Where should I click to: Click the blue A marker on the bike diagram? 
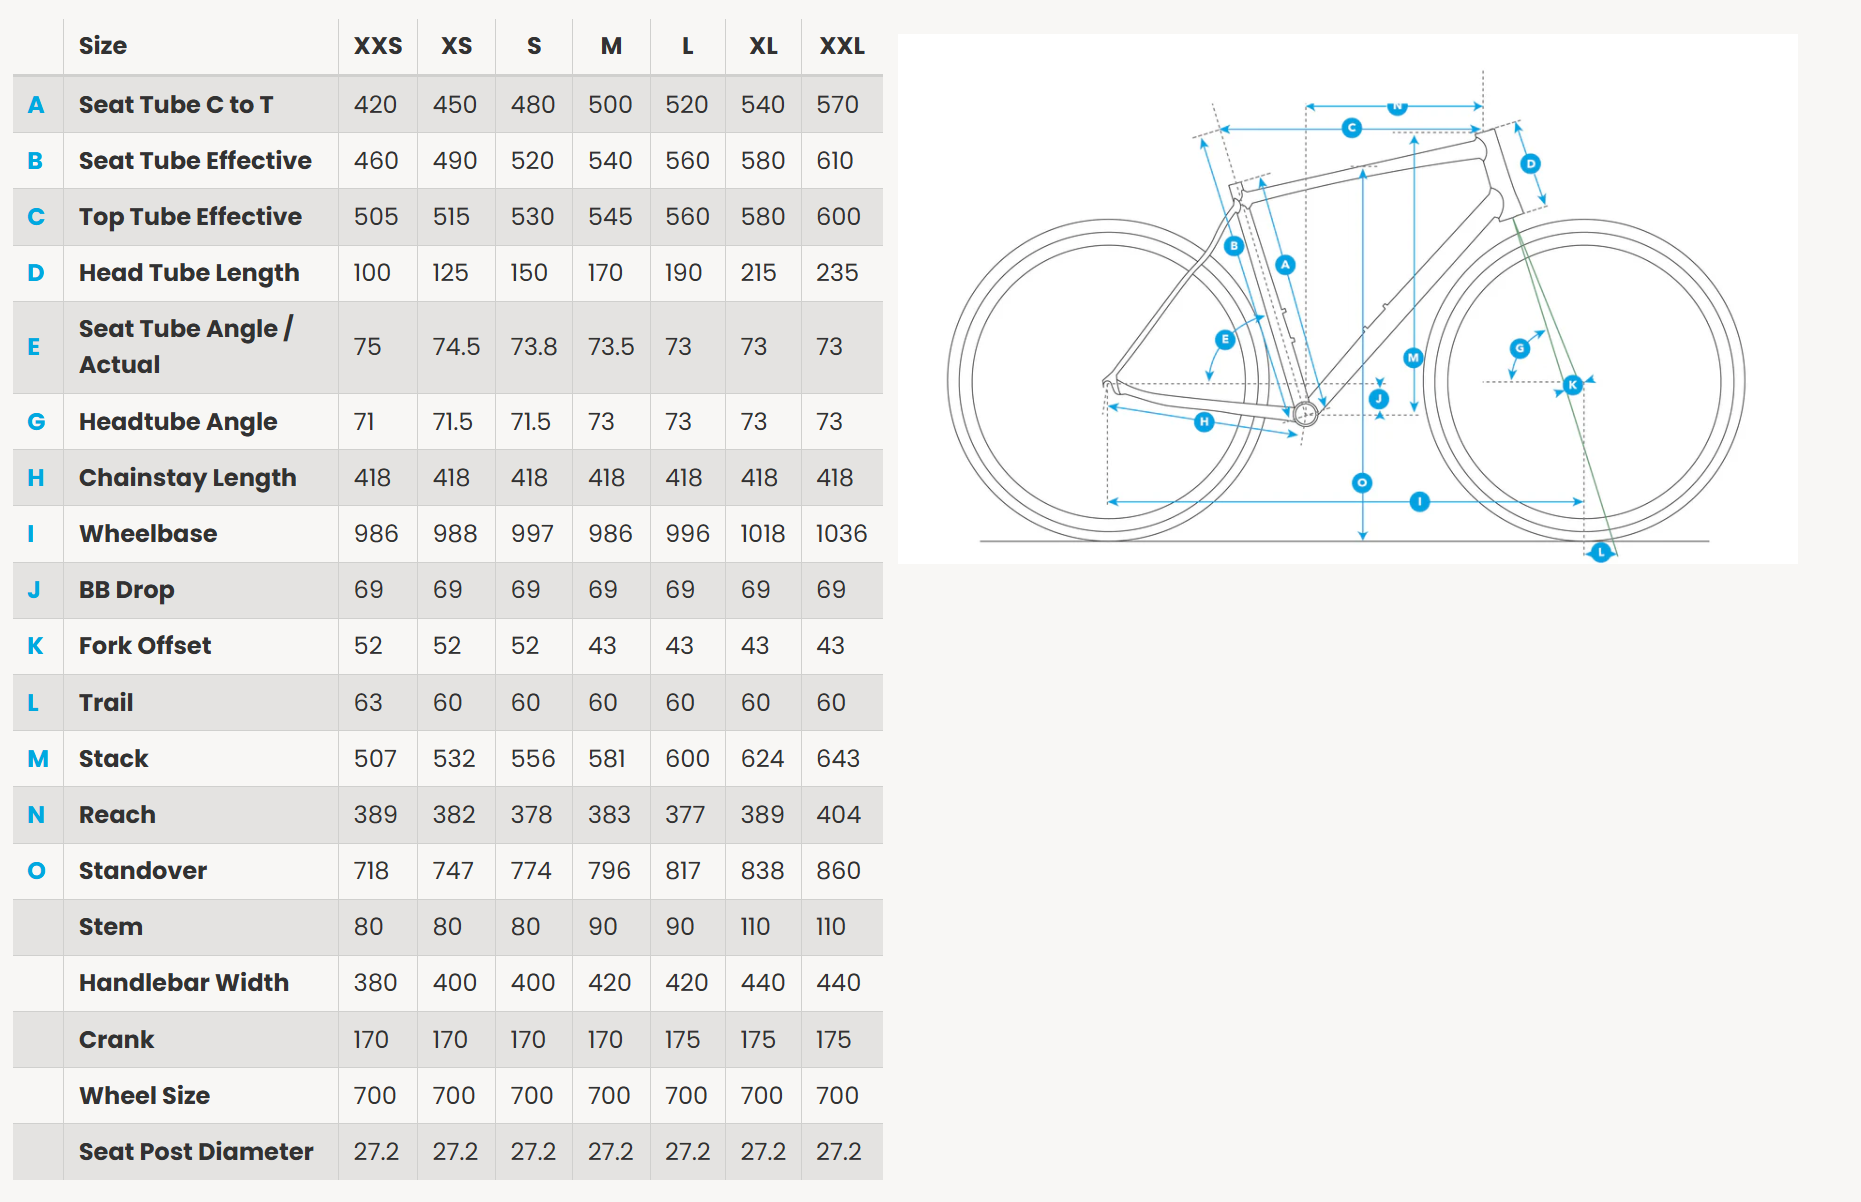(x=1285, y=265)
